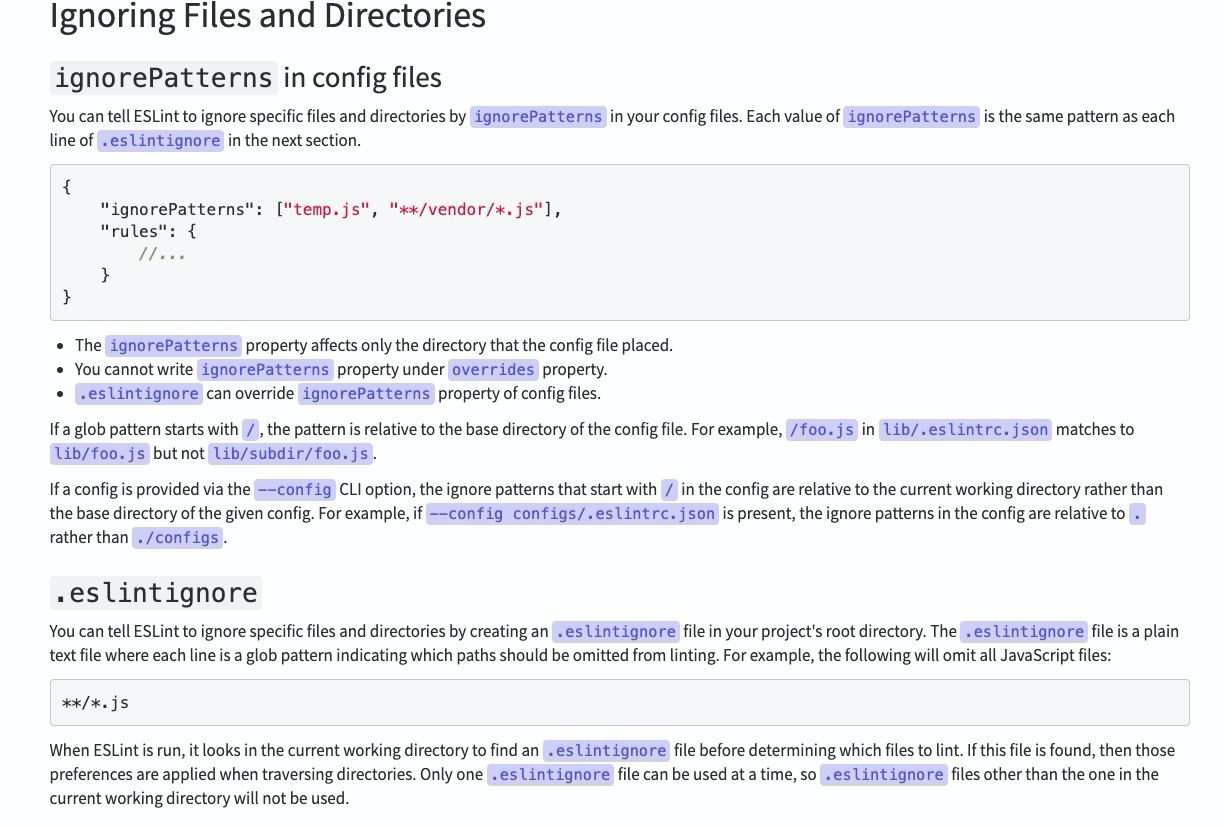Screen dimensions: 1225x827
Task: Click .eslintignore code after 'directory to find an'
Action: point(607,750)
